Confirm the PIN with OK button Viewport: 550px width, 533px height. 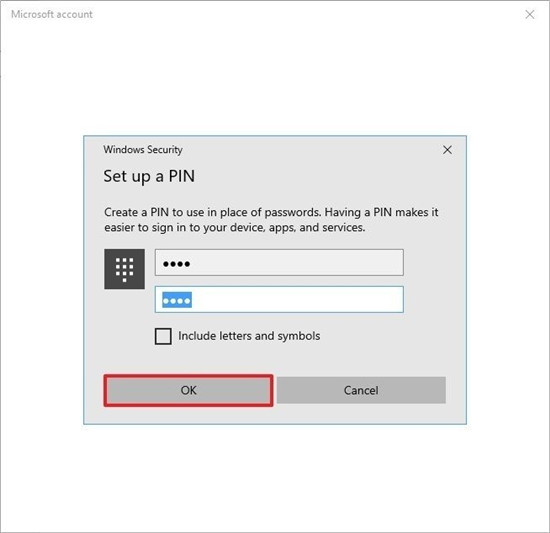click(x=188, y=390)
